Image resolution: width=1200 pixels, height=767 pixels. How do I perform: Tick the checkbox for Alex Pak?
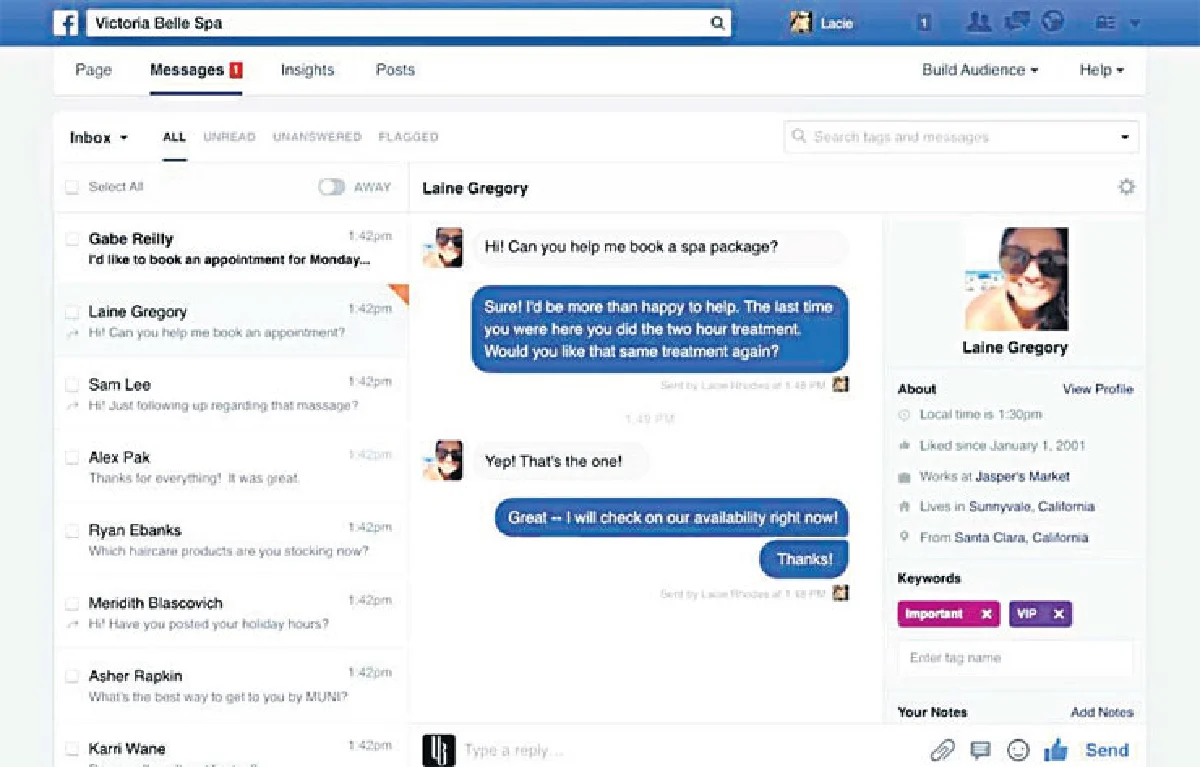click(x=72, y=457)
